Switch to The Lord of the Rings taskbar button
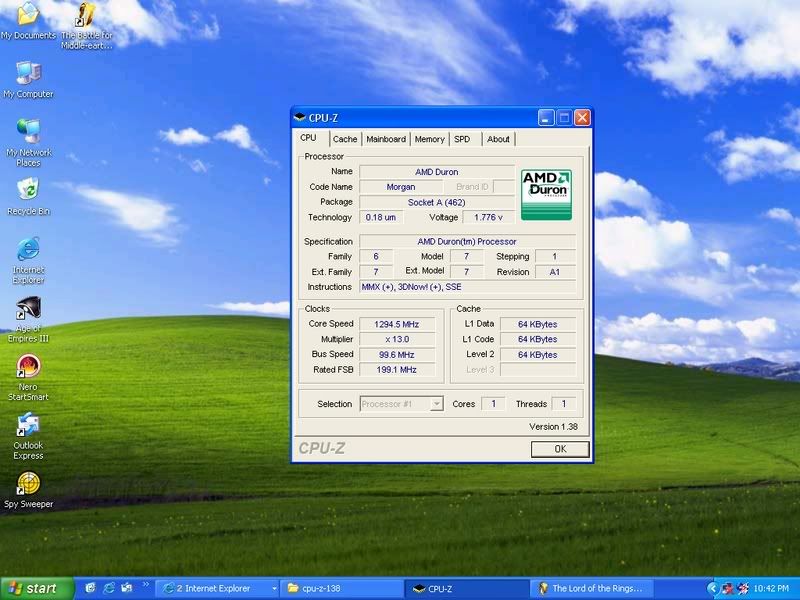 point(593,589)
